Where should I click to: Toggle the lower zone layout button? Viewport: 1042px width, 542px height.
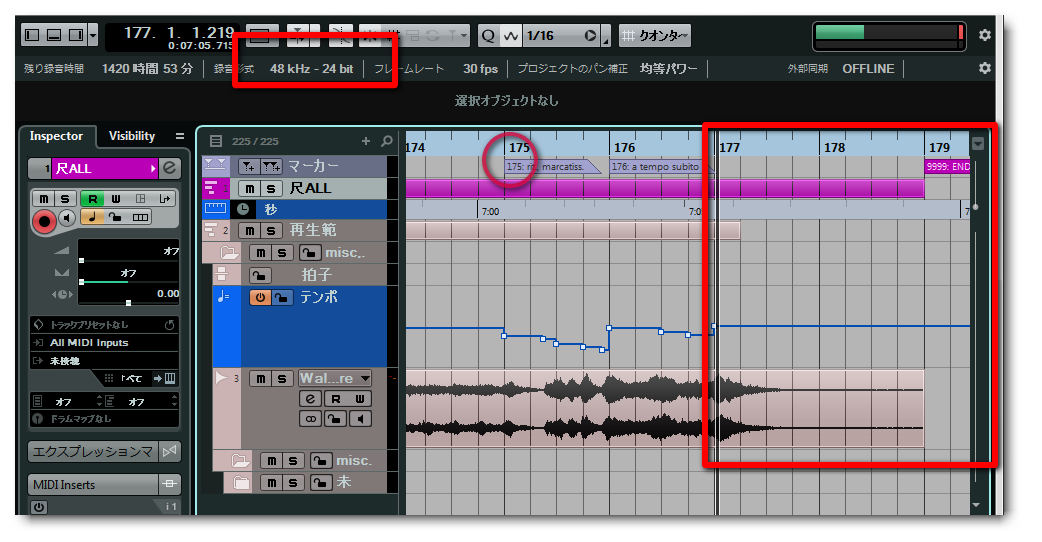pos(54,35)
